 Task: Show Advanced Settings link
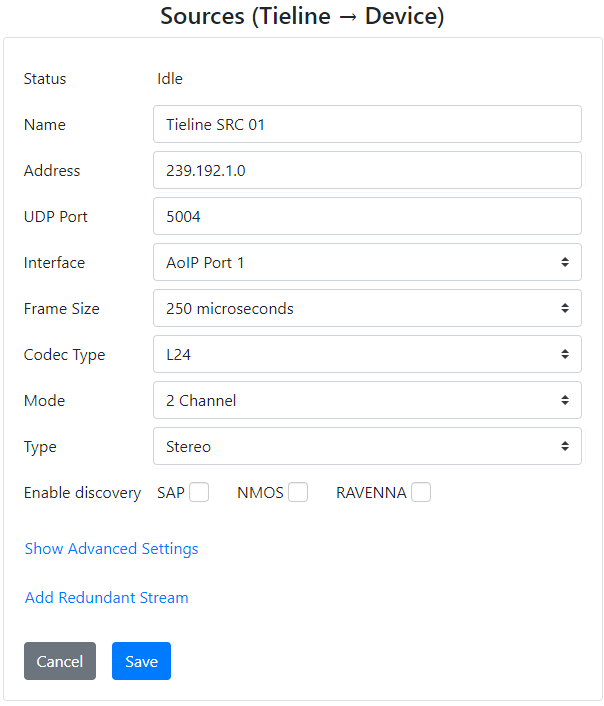[x=111, y=549]
